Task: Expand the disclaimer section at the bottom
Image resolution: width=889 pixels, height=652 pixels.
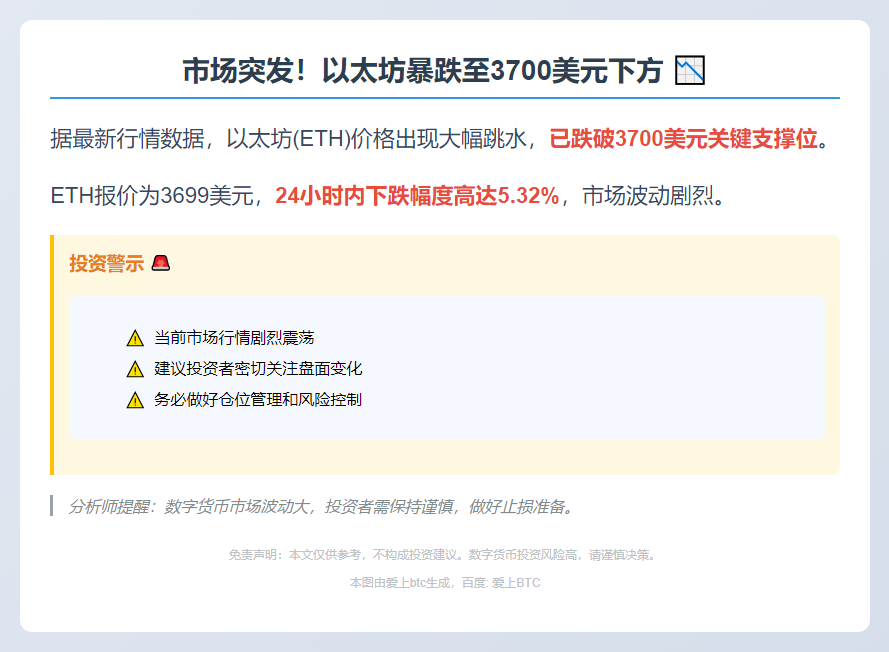Action: click(443, 554)
